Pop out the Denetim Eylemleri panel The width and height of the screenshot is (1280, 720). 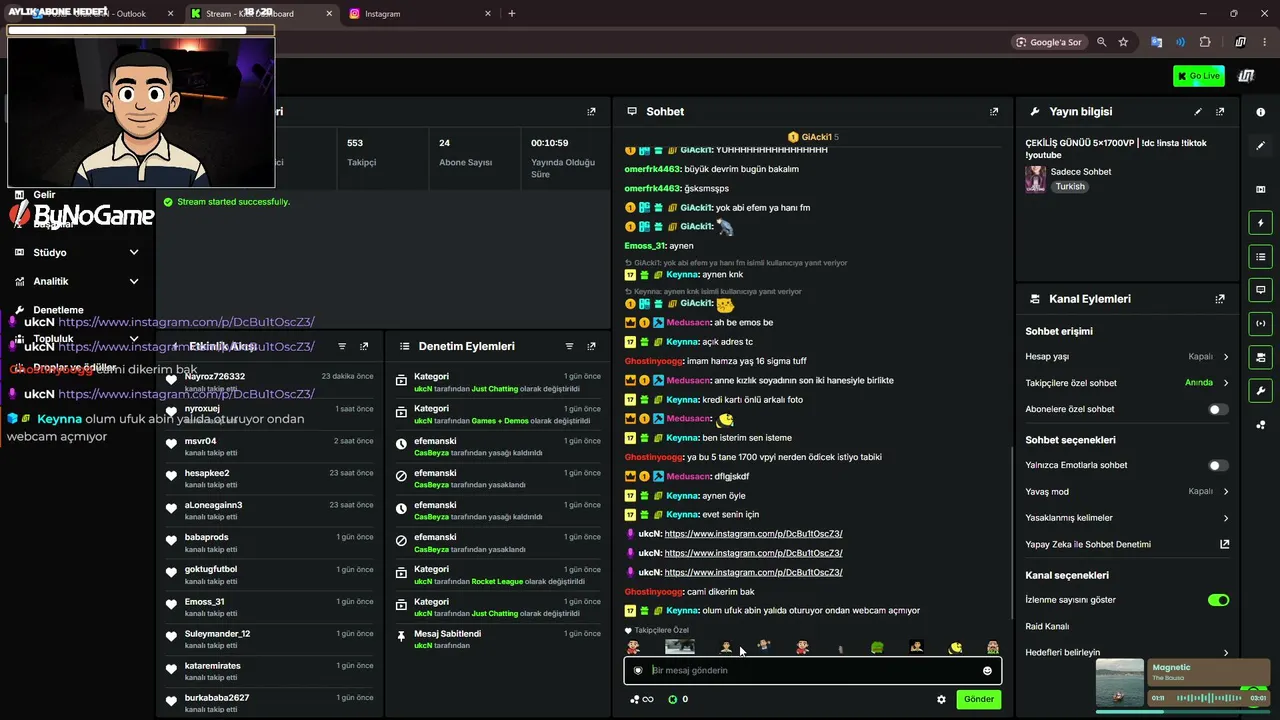pos(592,346)
